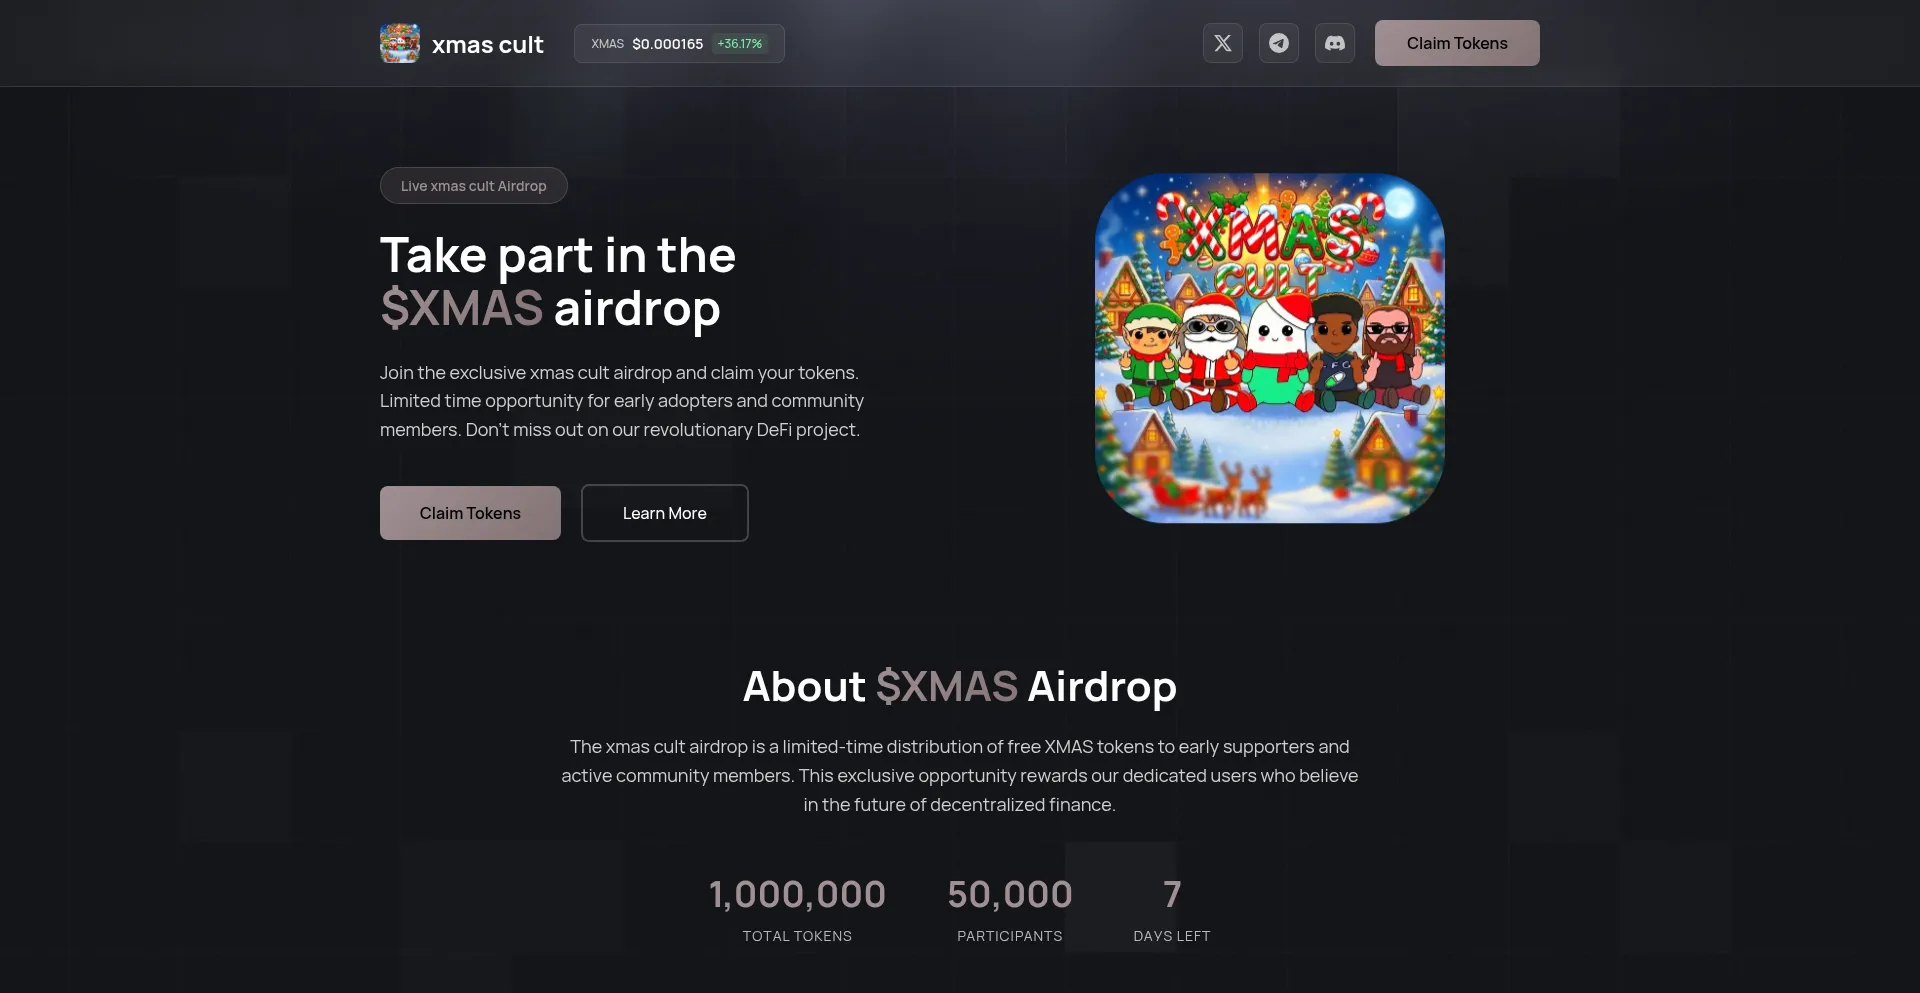Click the XMAS CULT artwork image
Viewport: 1920px width, 993px height.
(x=1270, y=348)
